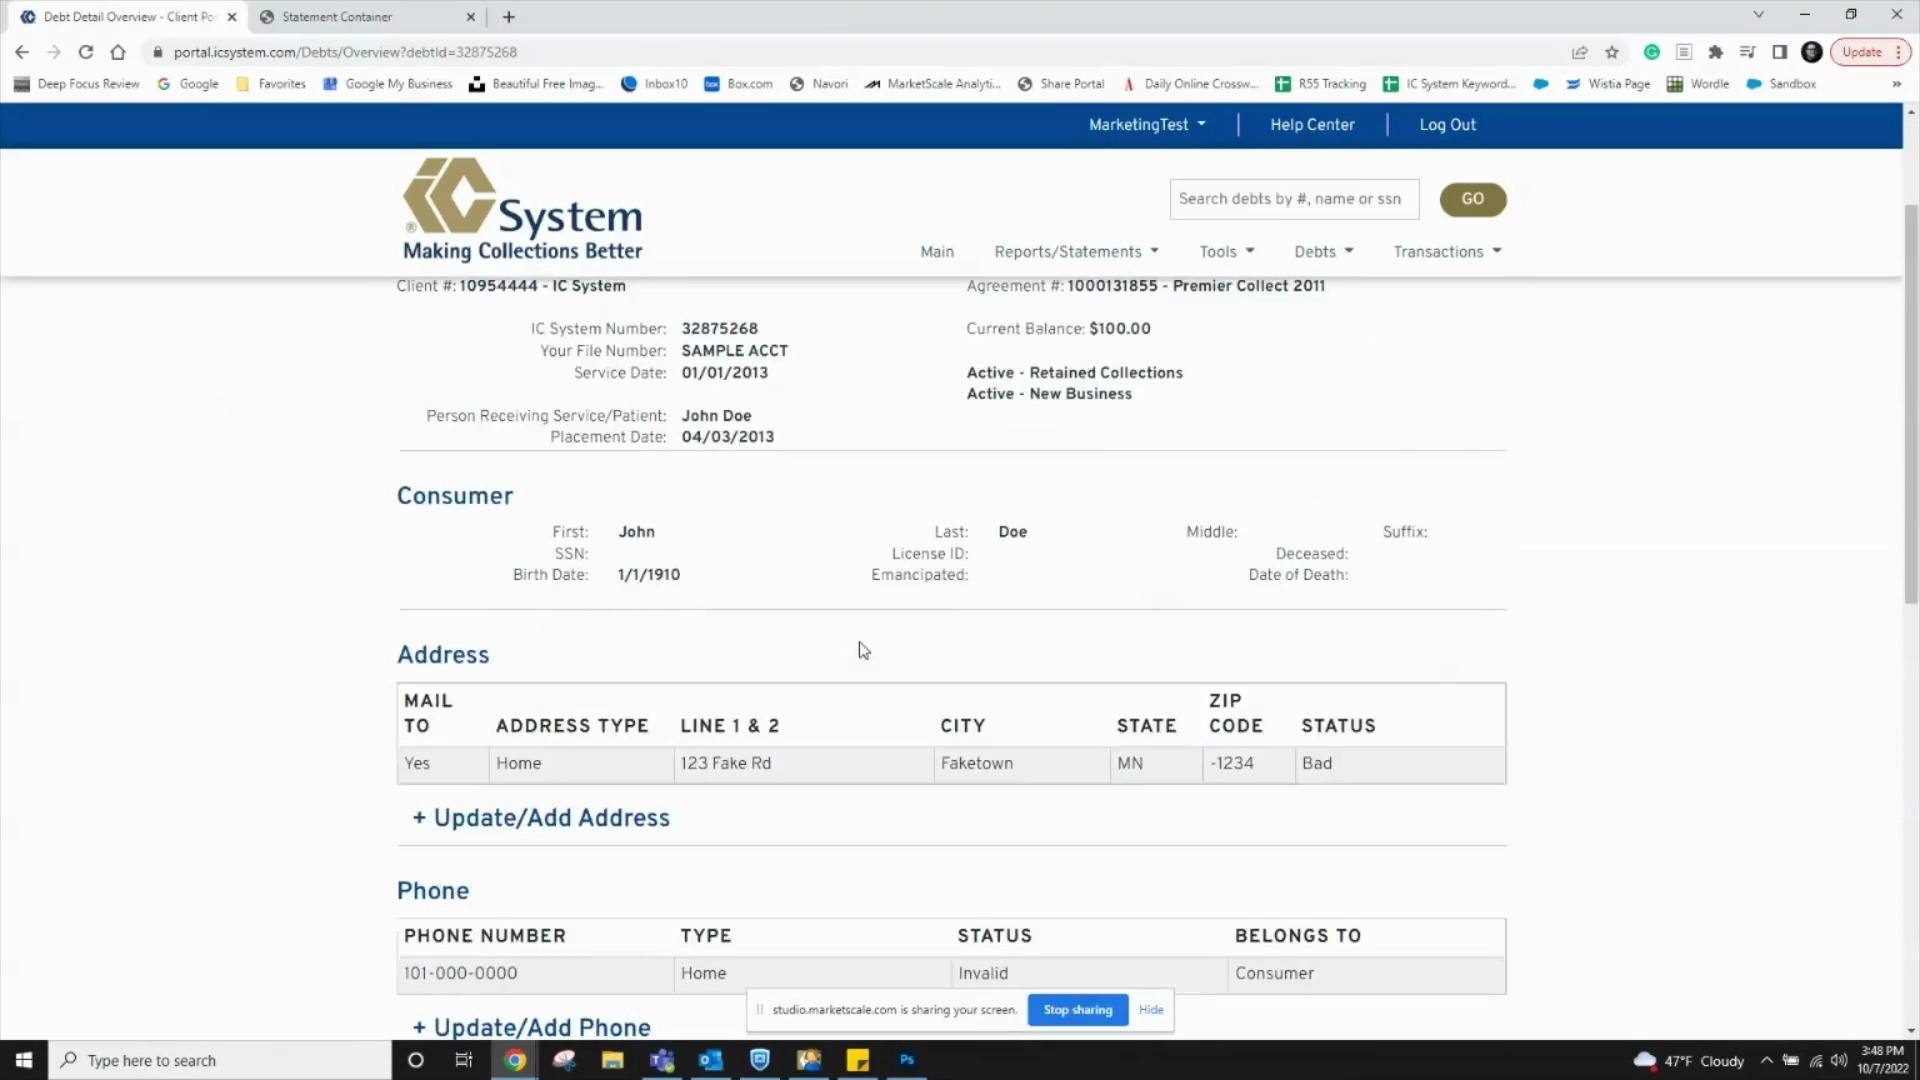Select the Main navigation item
Image resolution: width=1920 pixels, height=1080 pixels.
937,251
